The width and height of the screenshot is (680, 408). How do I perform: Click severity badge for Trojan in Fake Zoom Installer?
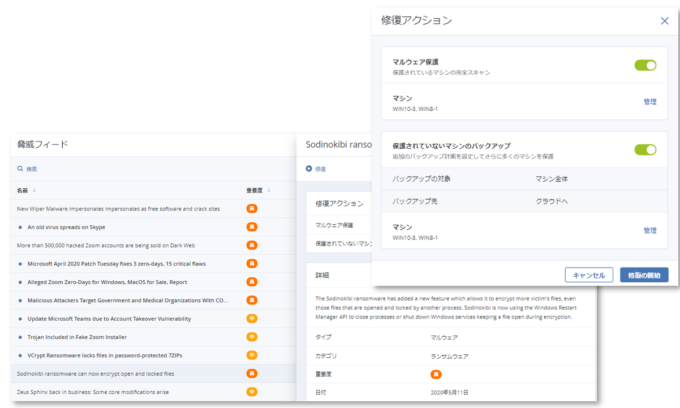252,336
